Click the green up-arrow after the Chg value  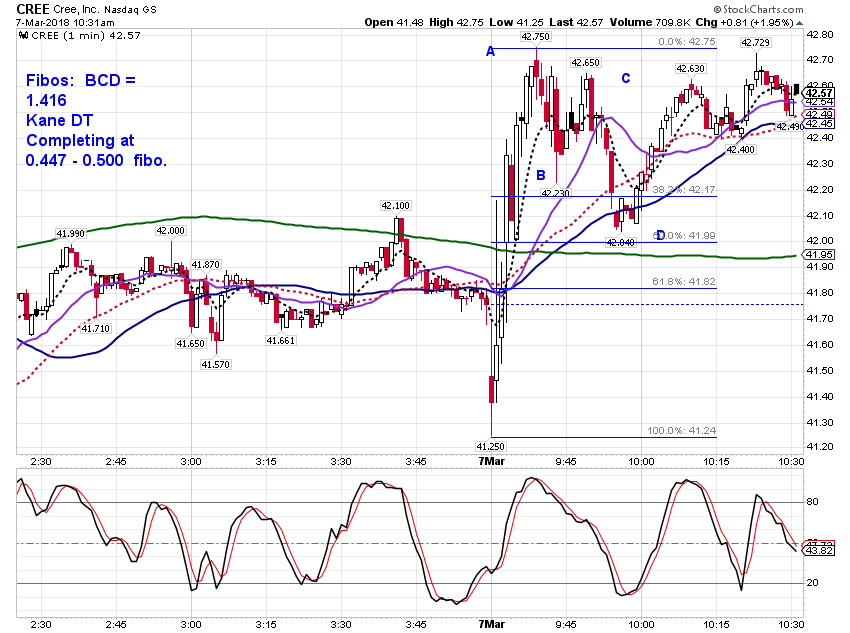[x=800, y=23]
